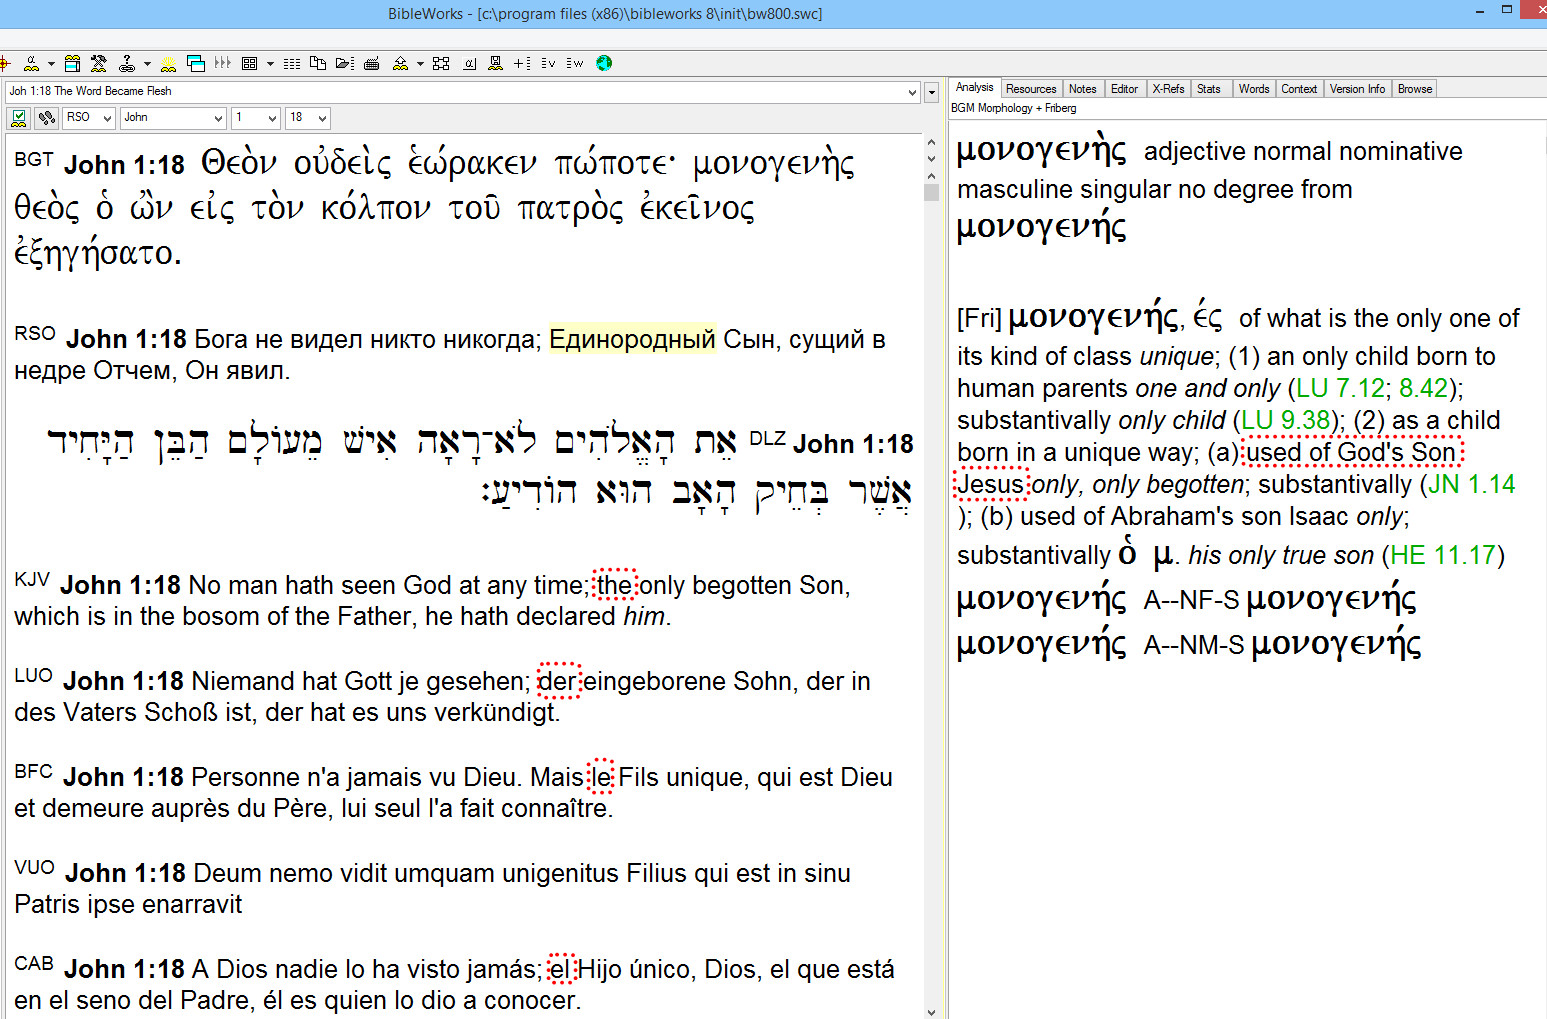Switch to the X-Refs tab

tap(1168, 89)
